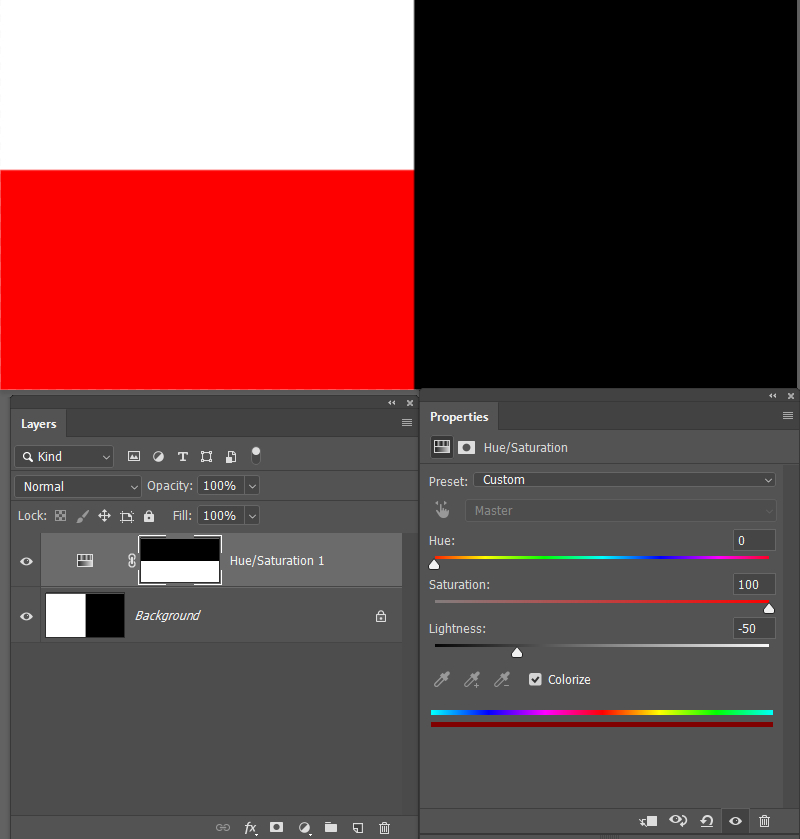Open the Kind filter dropdown
The width and height of the screenshot is (800, 839).
click(64, 456)
